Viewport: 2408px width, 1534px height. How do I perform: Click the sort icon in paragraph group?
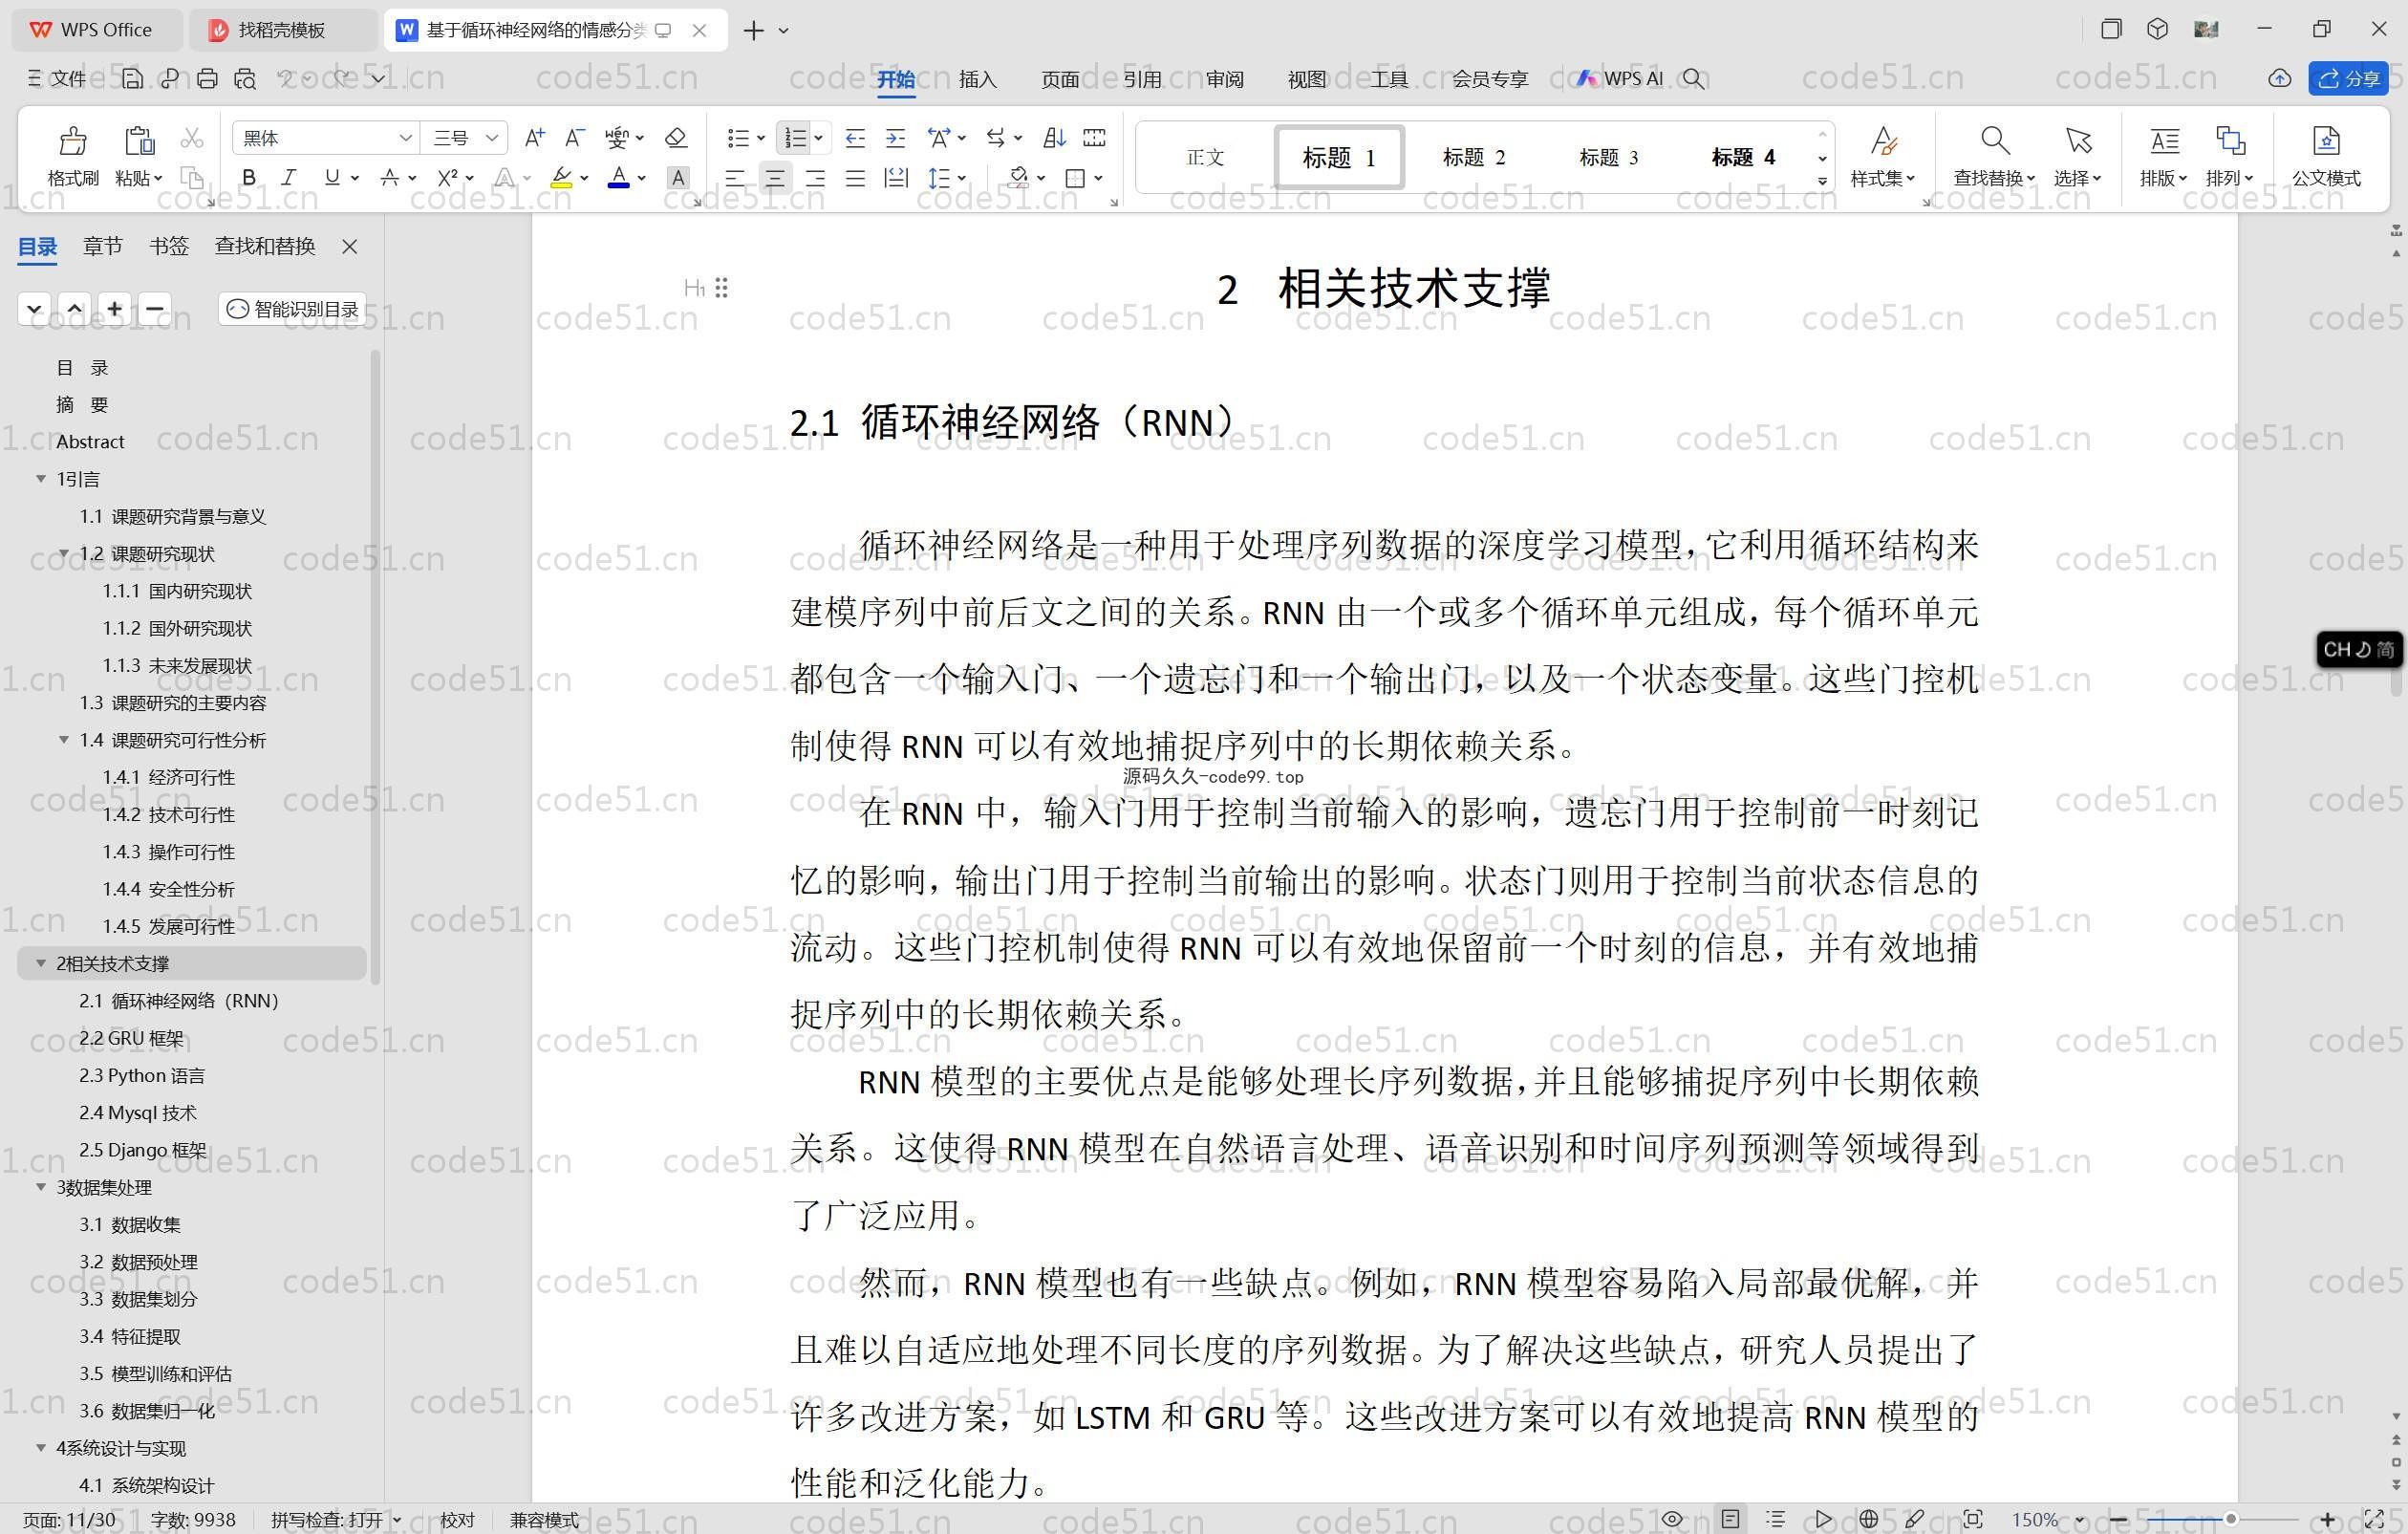pos(1054,138)
